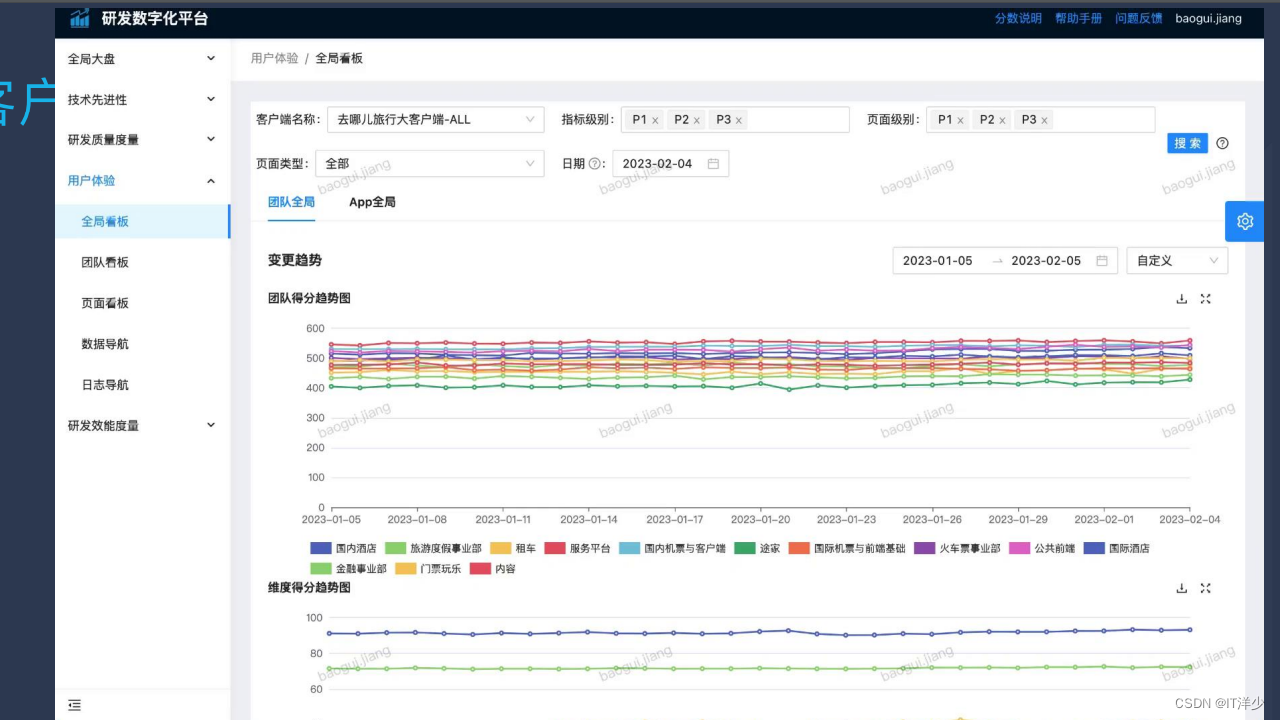
Task: Expand 团队得分趋势图 to fullscreen
Action: [1206, 299]
